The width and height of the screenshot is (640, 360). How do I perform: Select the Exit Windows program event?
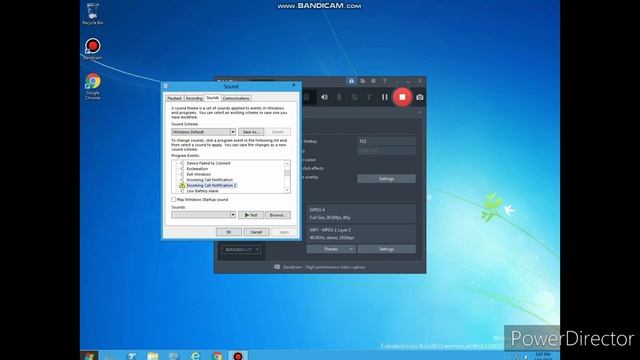pyautogui.click(x=199, y=174)
